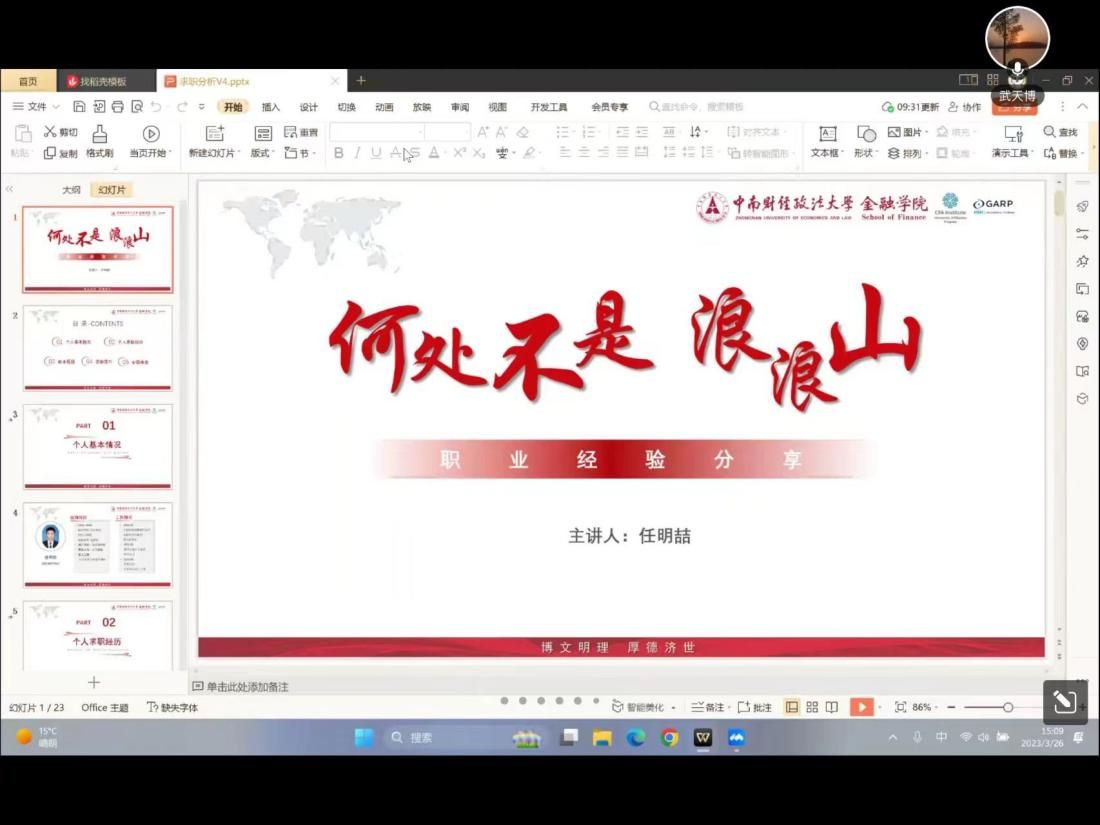This screenshot has width=1100, height=825.
Task: Select slide 3 thumbnail 个人基本情况
Action: point(98,446)
